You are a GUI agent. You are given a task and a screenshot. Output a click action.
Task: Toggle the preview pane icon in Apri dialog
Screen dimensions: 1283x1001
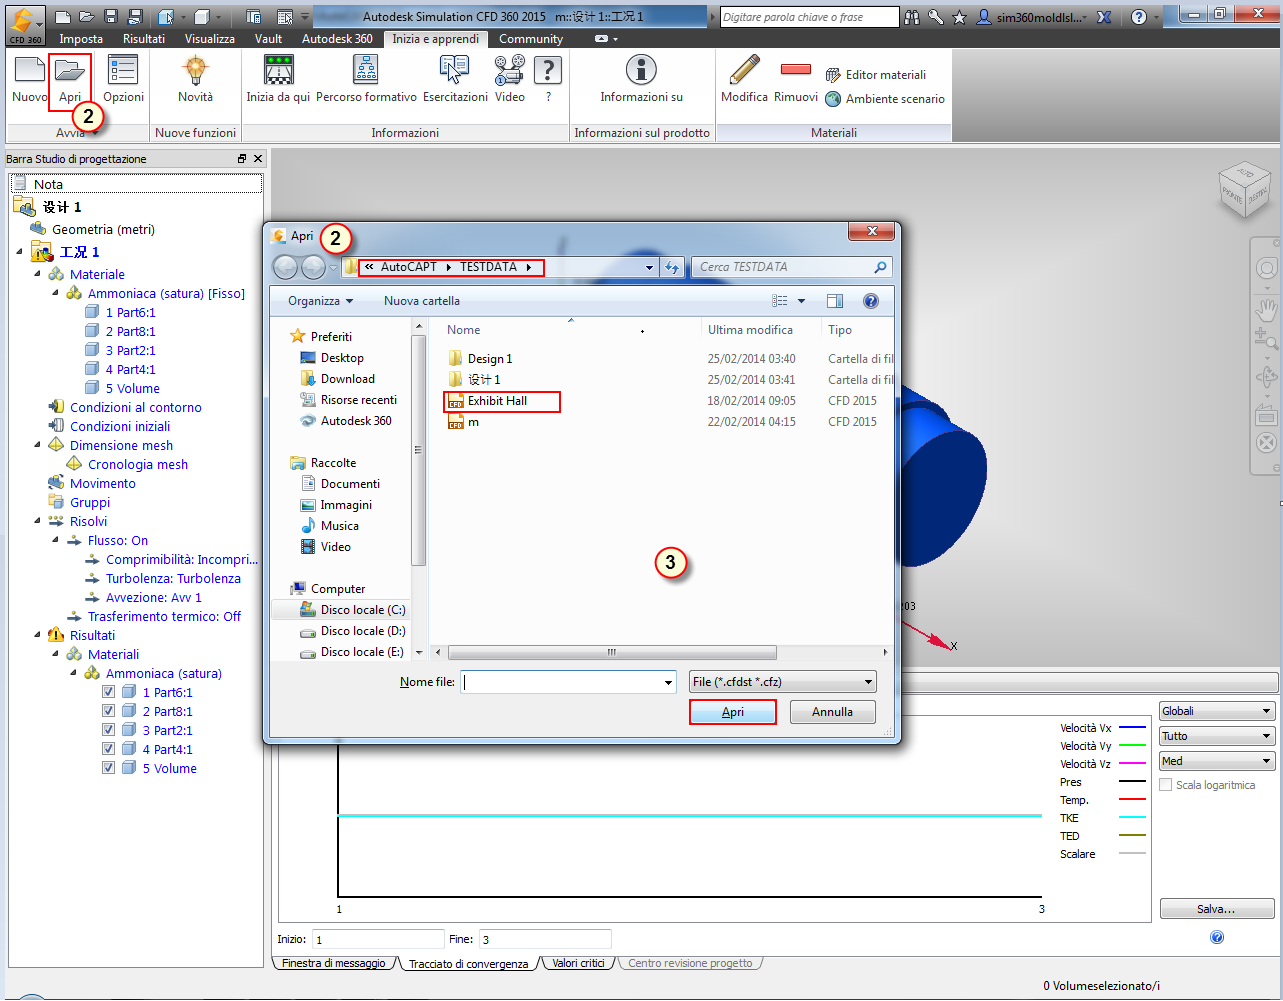[835, 301]
